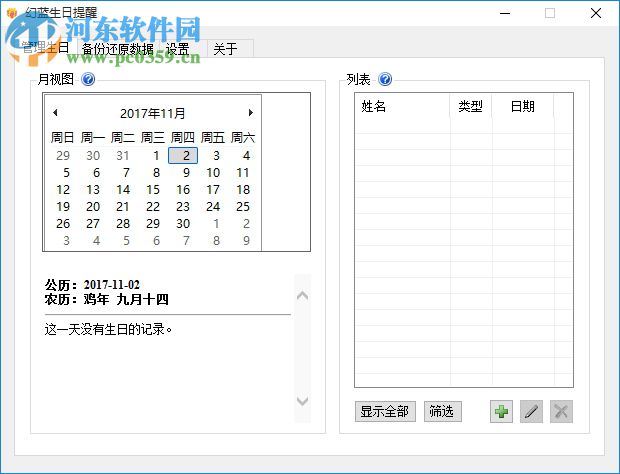This screenshot has height=474, width=620.
Task: Select grayed October 30 in the calendar
Action: pyautogui.click(x=93, y=156)
